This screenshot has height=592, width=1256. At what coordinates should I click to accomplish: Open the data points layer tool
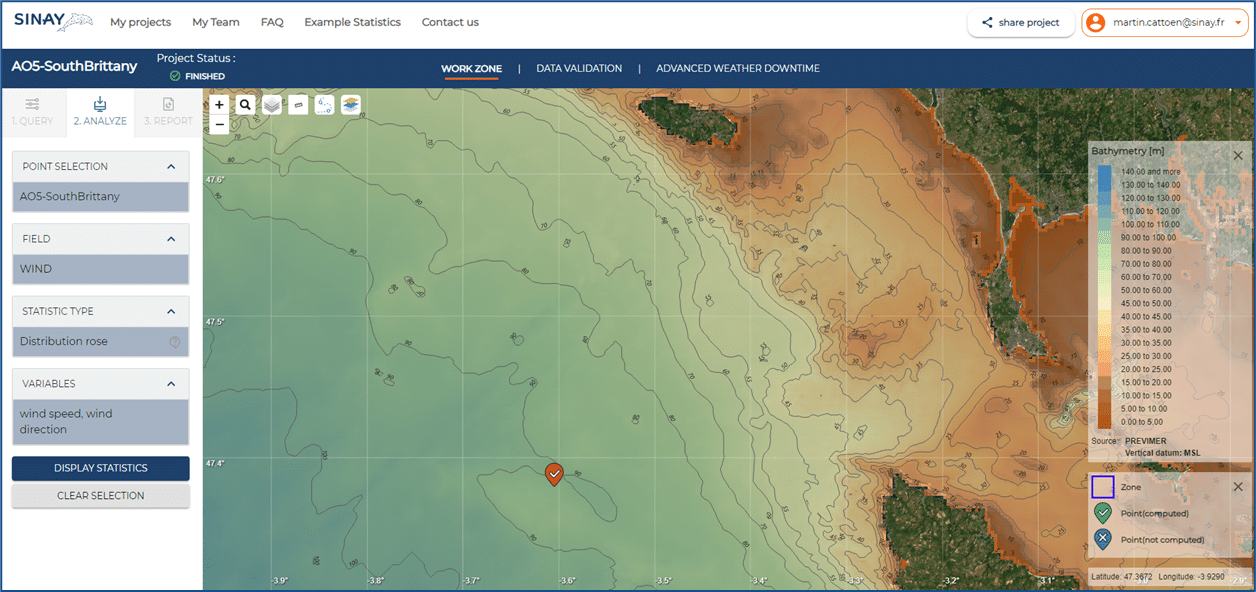coord(323,104)
